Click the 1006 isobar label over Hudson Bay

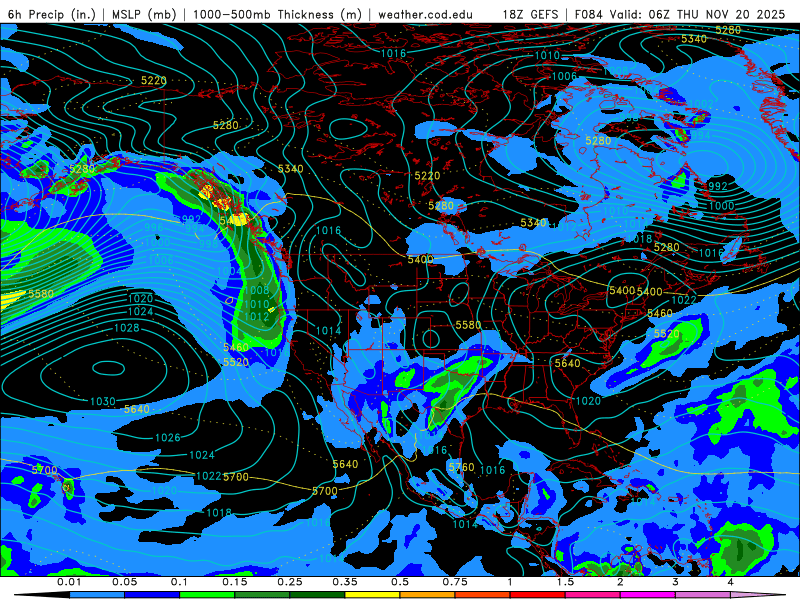coord(564,76)
